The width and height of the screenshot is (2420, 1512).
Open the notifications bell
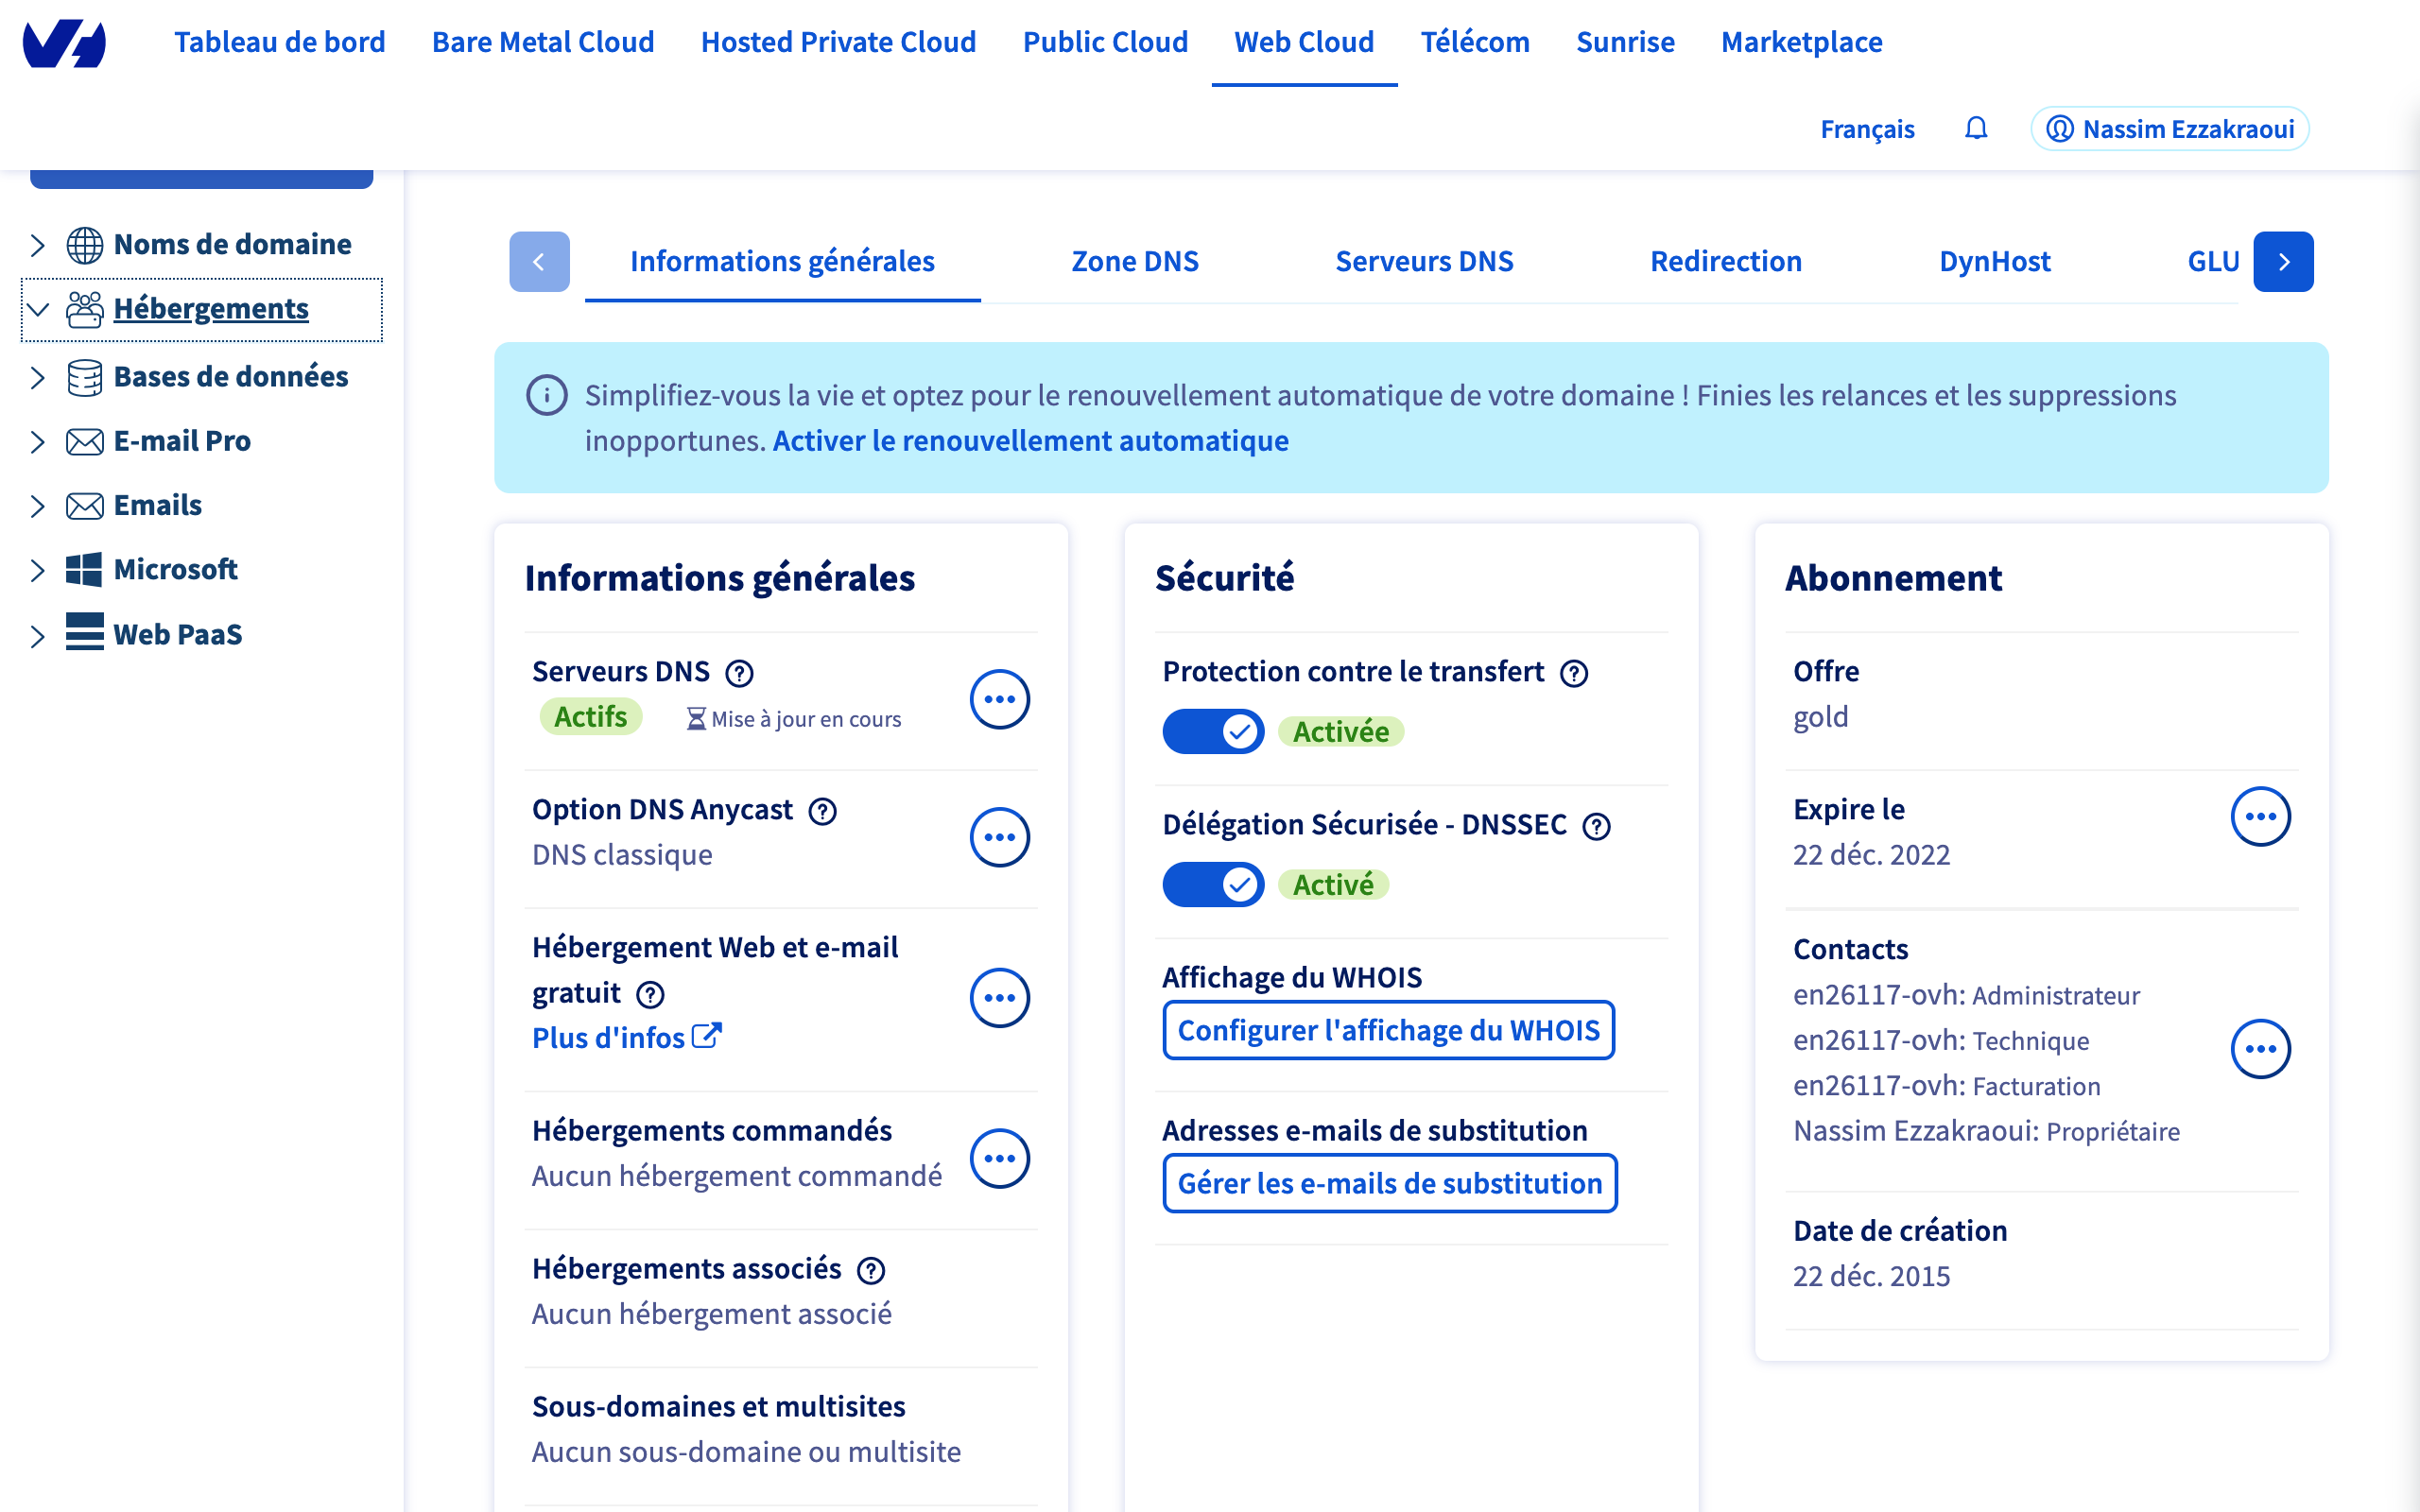pos(1975,129)
